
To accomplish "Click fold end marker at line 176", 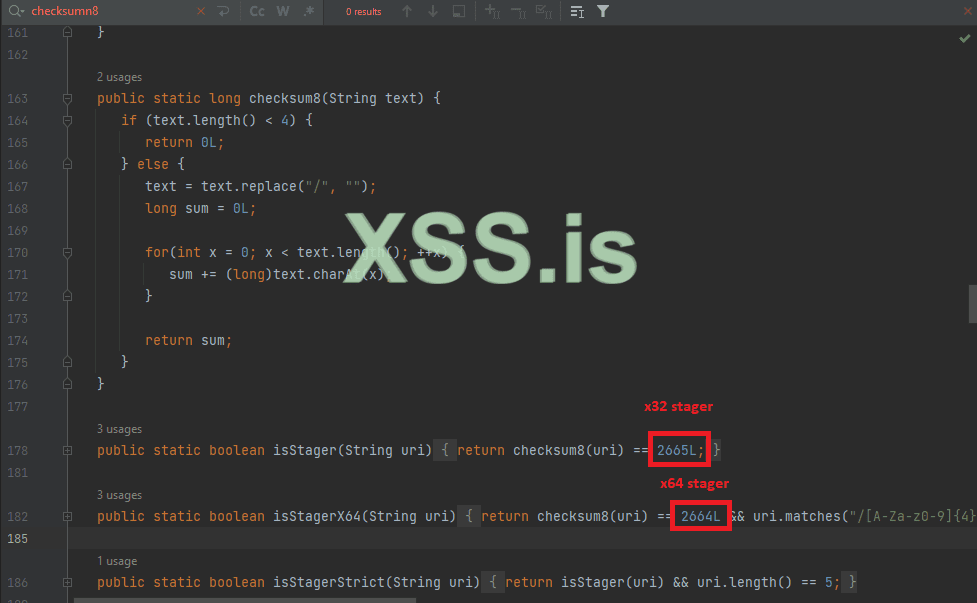I will 67,384.
